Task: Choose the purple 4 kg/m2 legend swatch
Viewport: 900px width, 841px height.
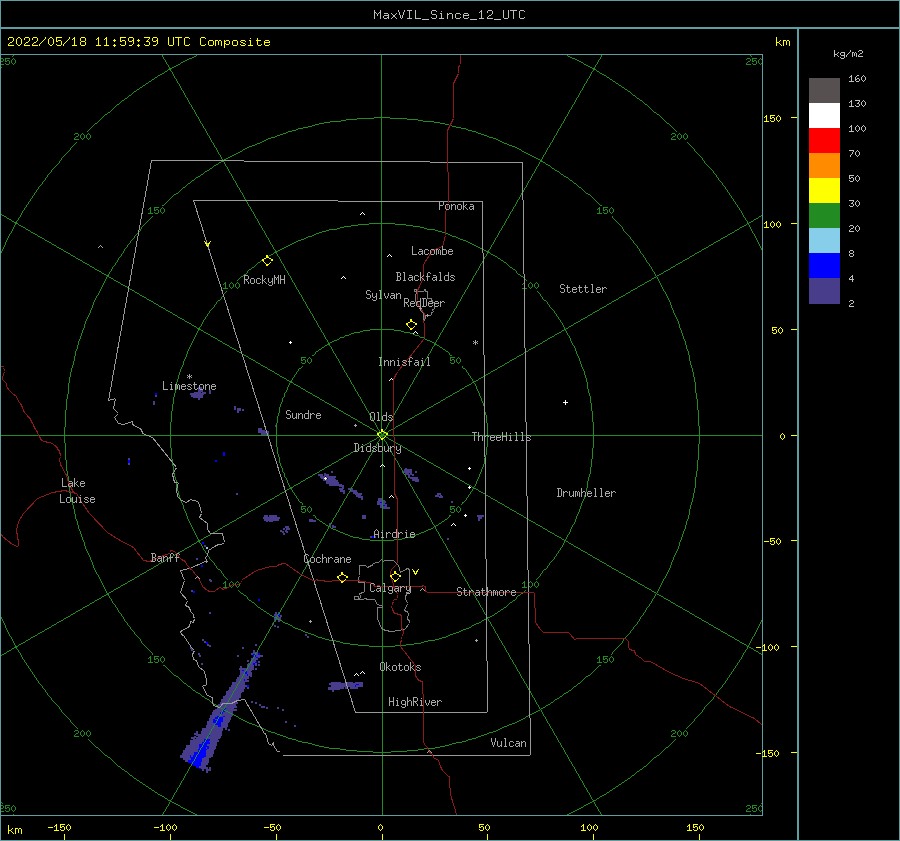Action: coord(824,290)
